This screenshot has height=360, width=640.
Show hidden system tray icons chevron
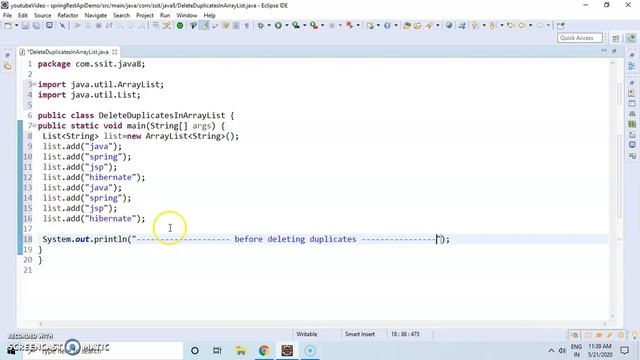[551, 350]
